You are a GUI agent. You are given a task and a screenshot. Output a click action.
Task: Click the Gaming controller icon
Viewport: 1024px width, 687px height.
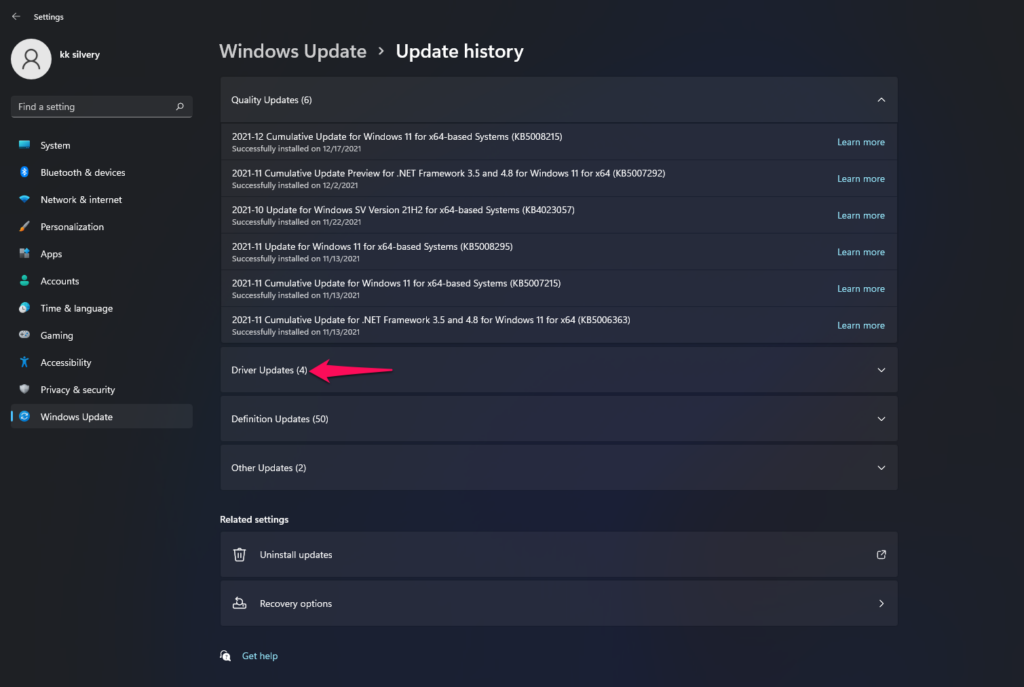coord(24,335)
